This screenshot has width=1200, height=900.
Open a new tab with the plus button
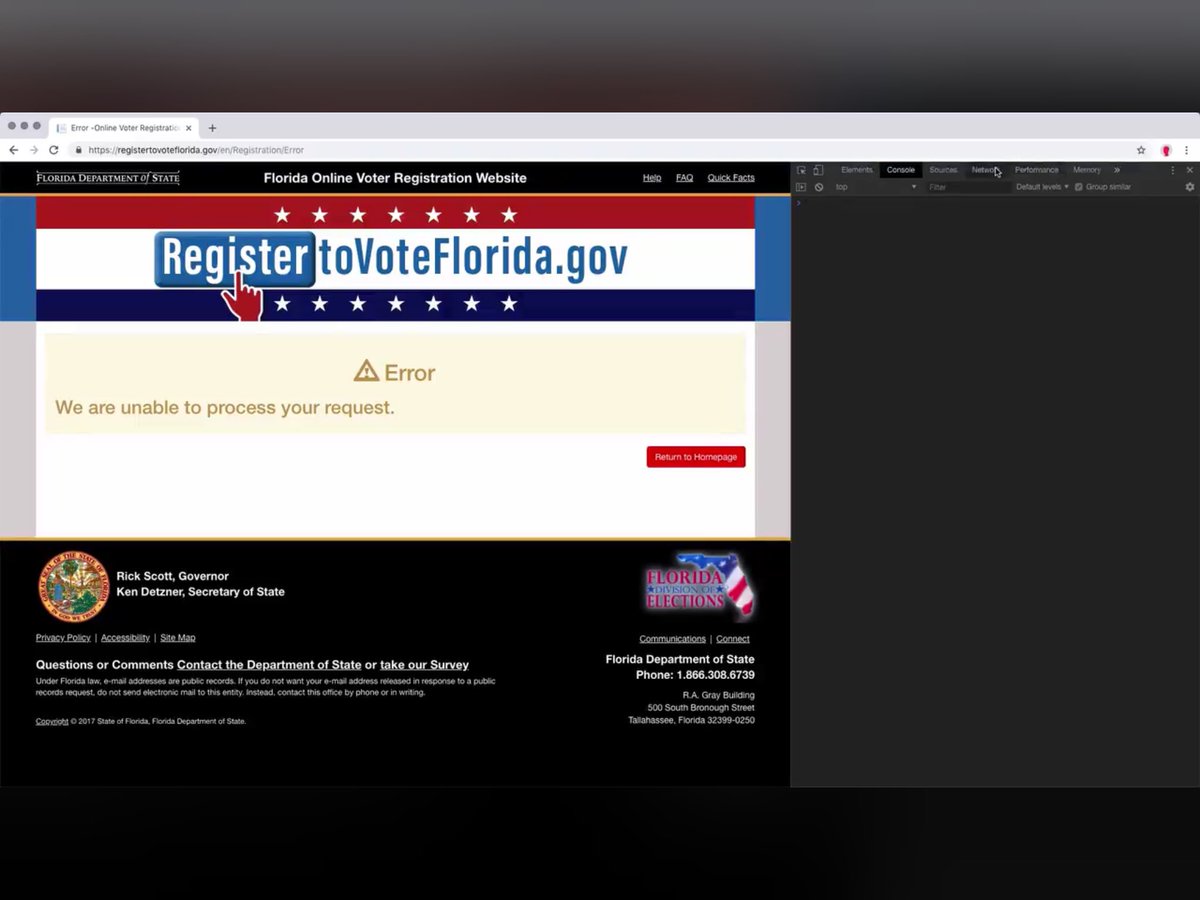click(x=212, y=128)
